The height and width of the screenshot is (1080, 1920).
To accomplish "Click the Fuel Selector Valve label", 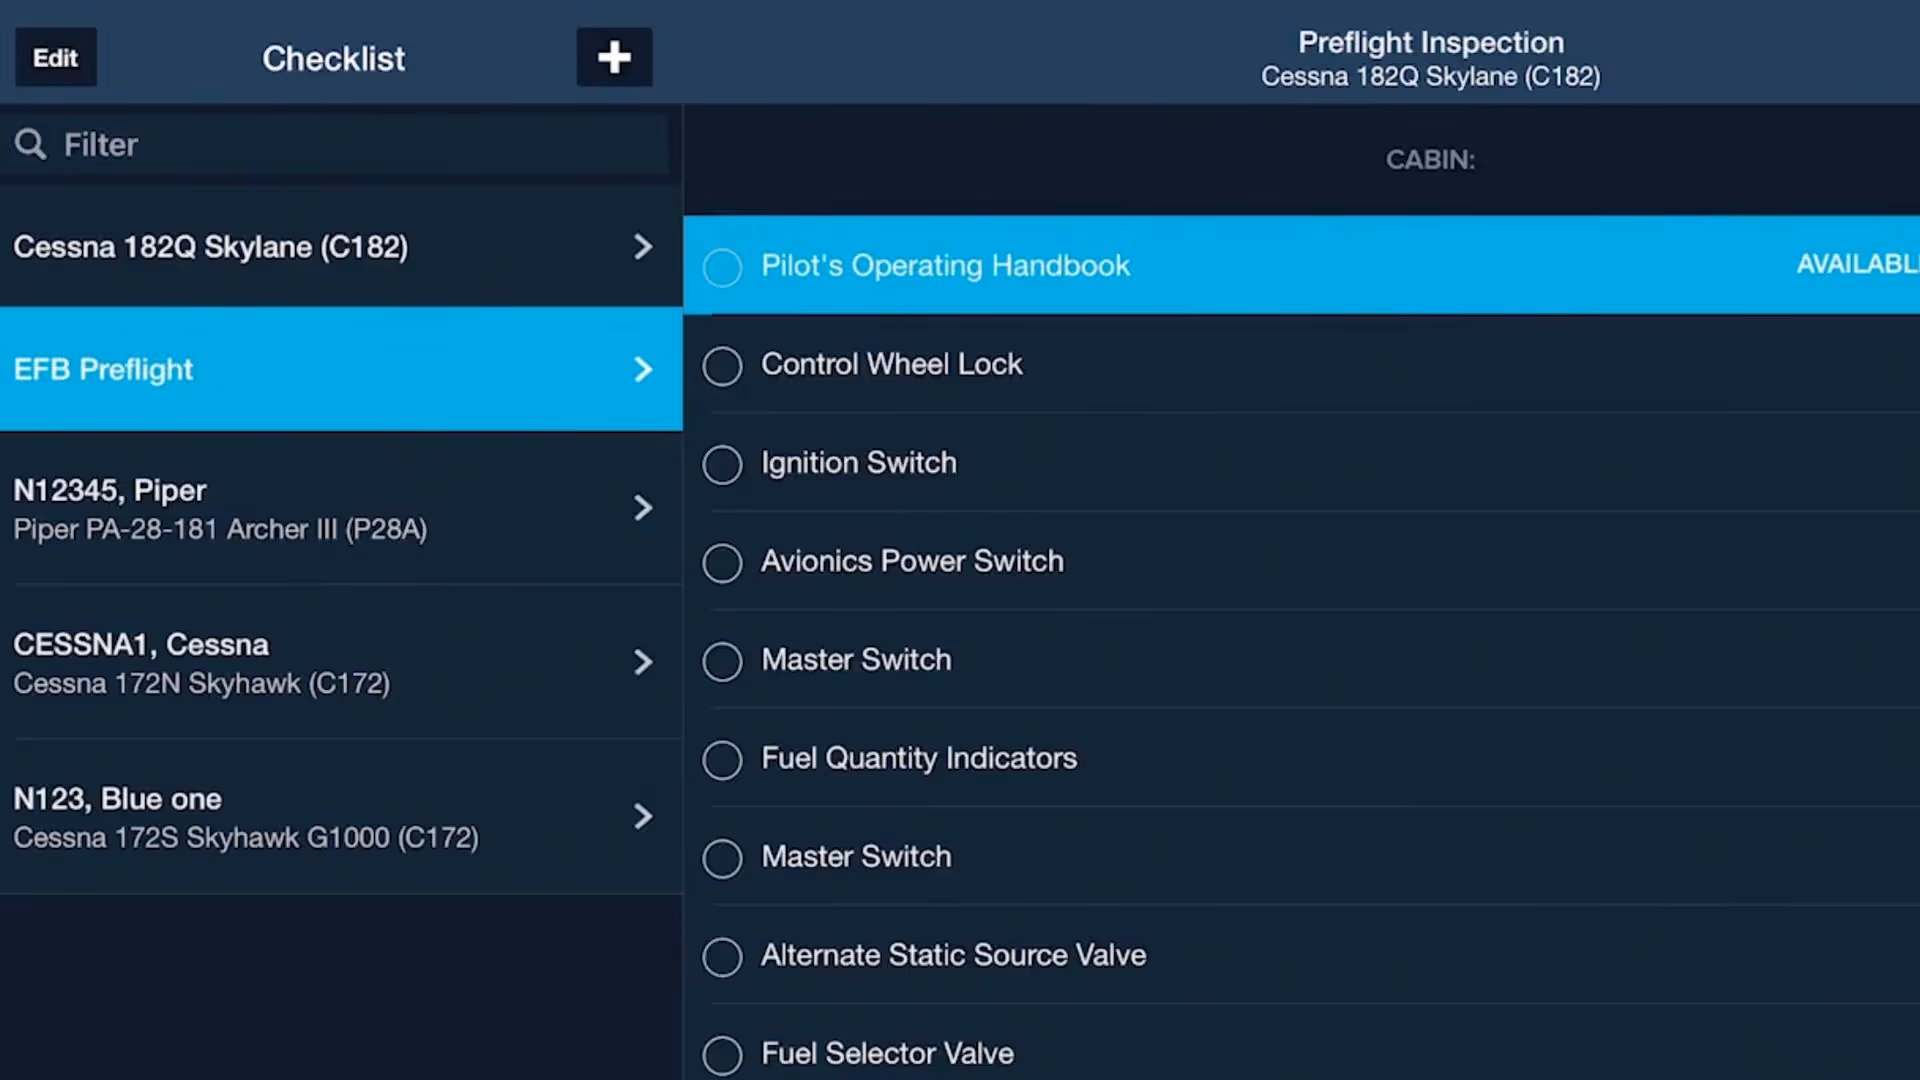I will [x=888, y=1053].
